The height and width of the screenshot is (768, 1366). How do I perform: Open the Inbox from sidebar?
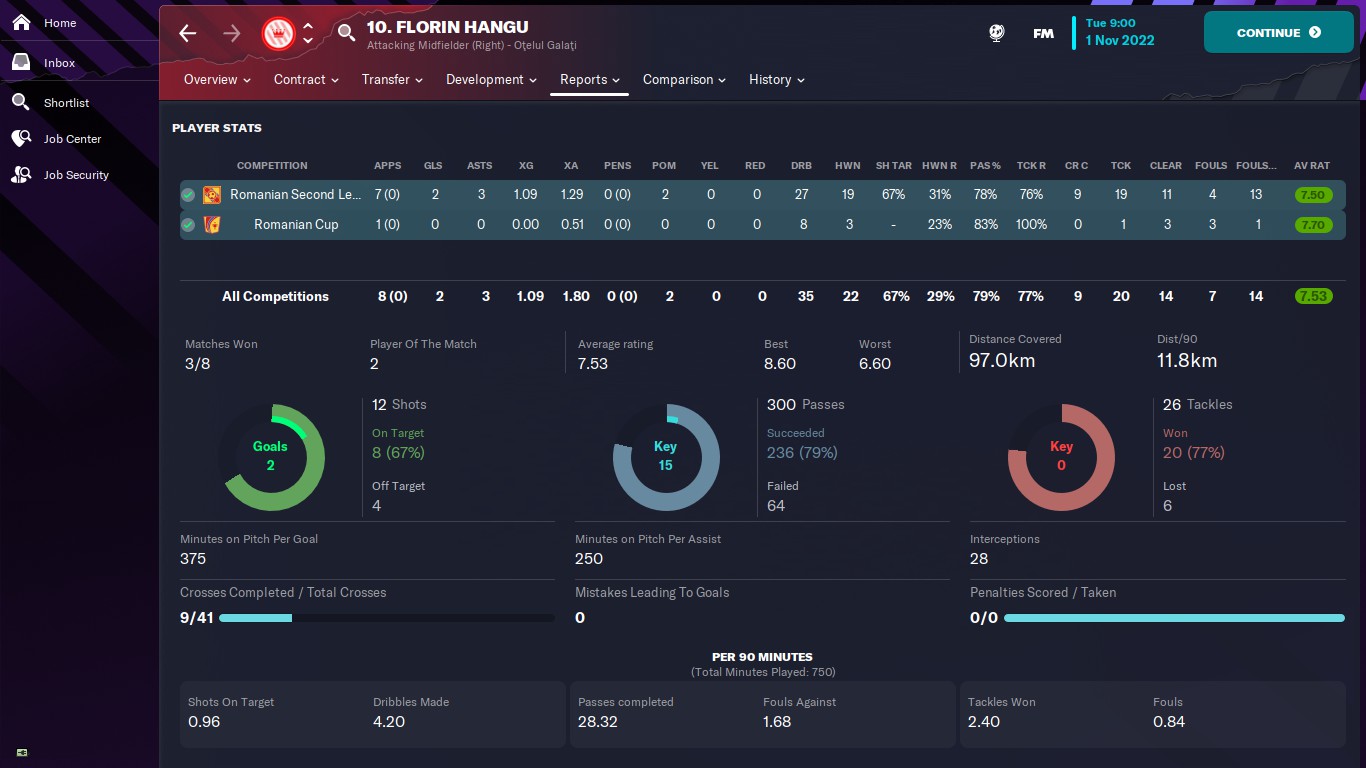[x=59, y=63]
